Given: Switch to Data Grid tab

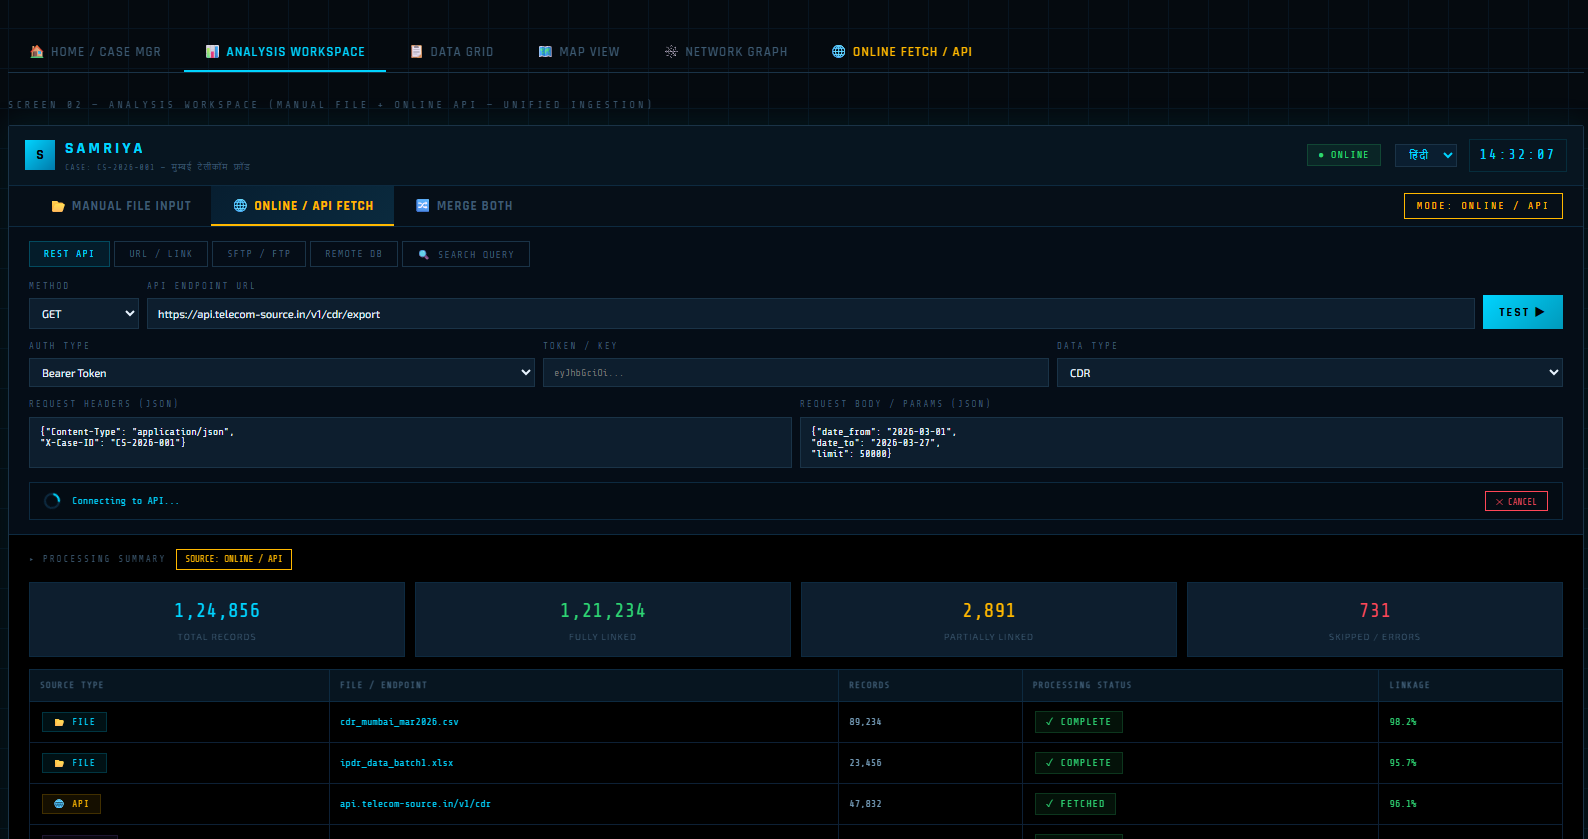Looking at the screenshot, I should tap(452, 52).
